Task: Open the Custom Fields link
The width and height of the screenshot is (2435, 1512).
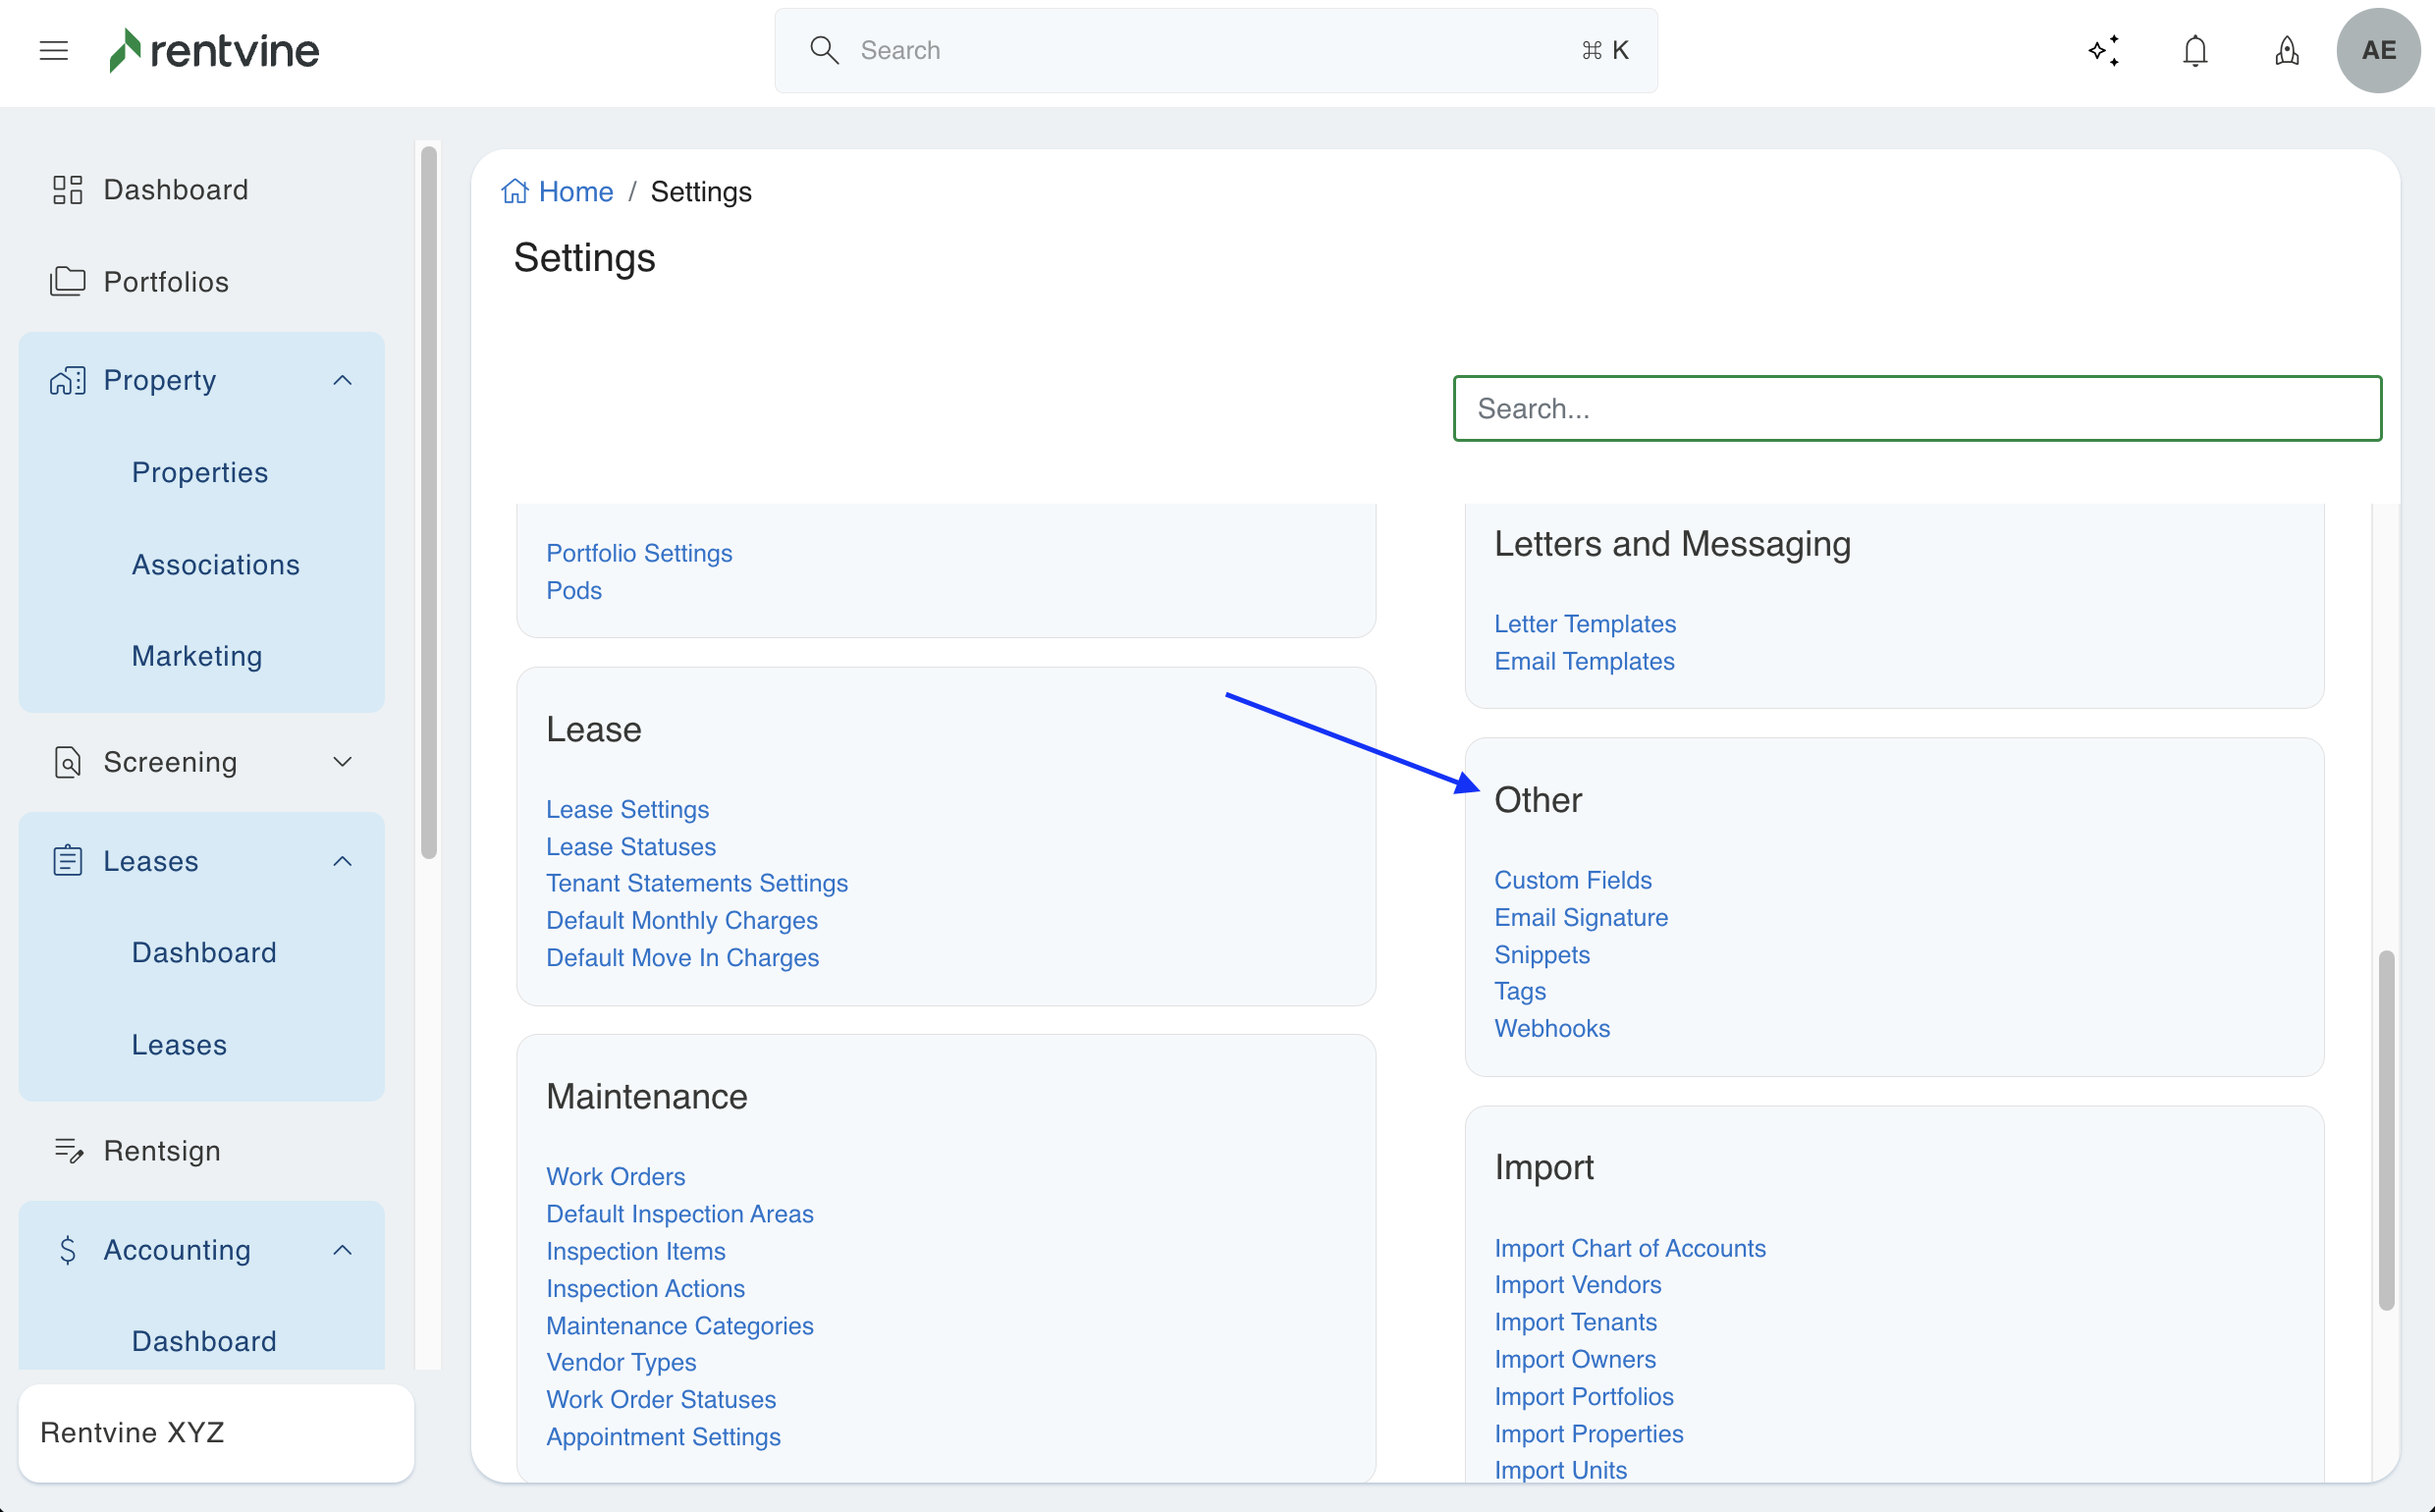Action: (x=1572, y=880)
